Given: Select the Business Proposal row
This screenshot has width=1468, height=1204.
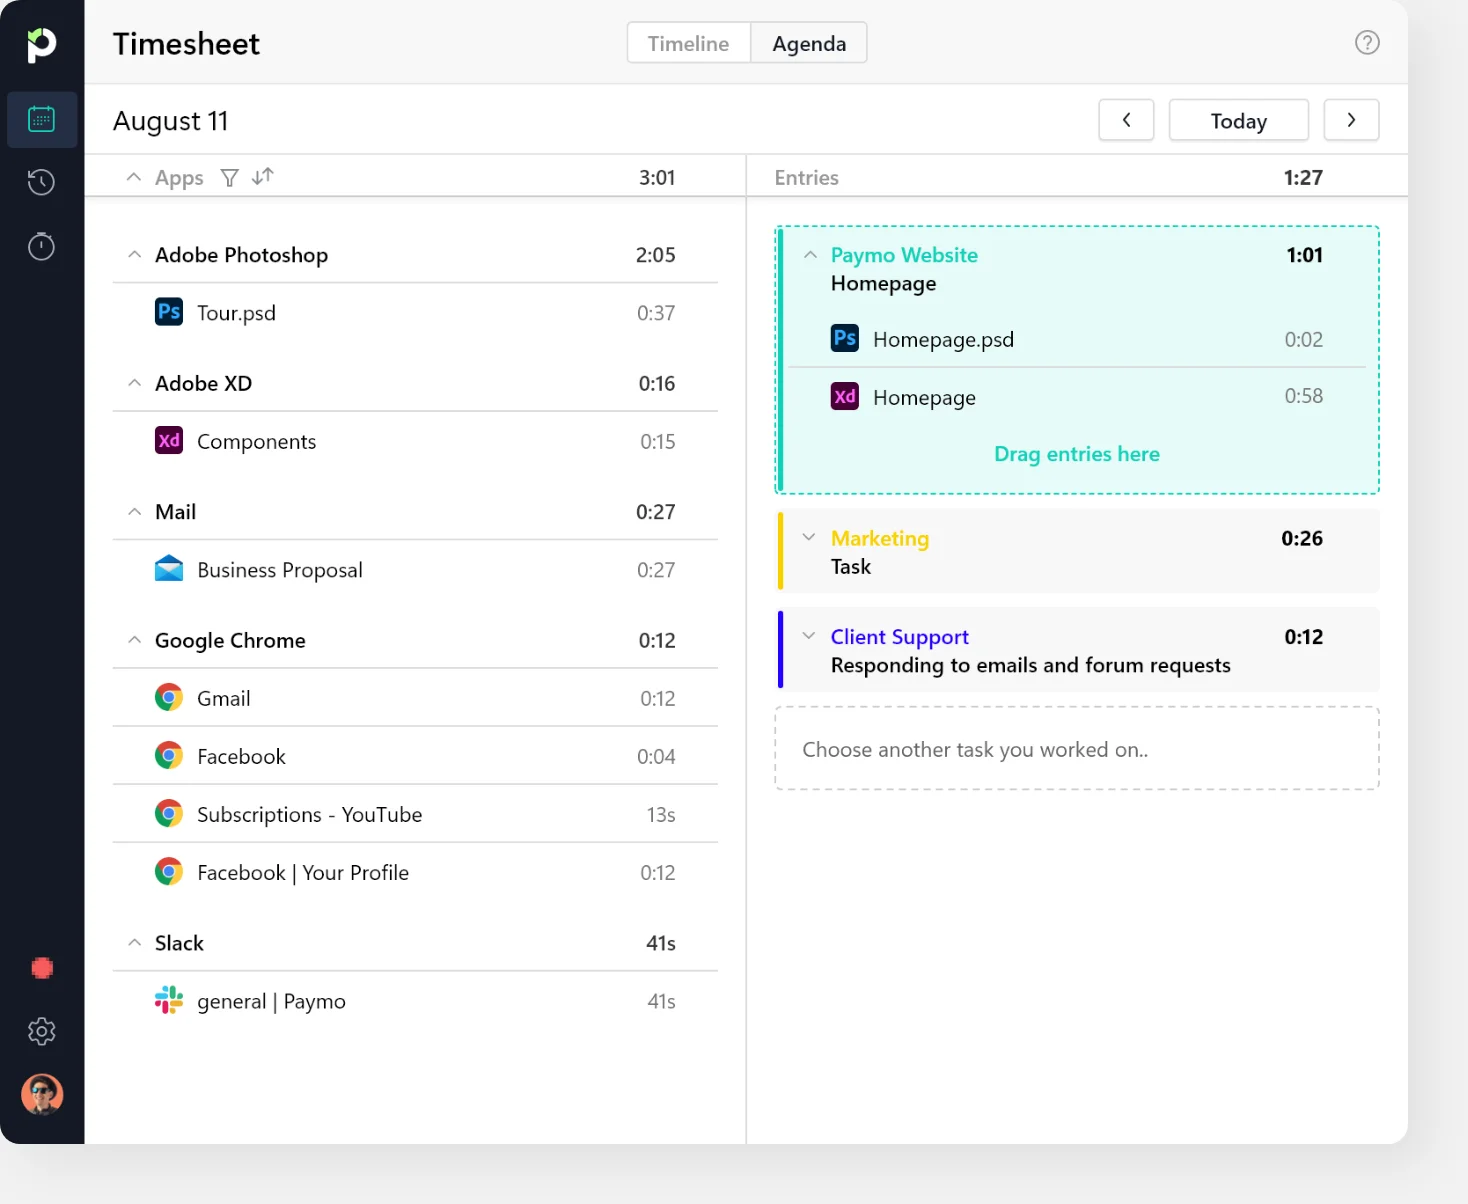Looking at the screenshot, I should [415, 569].
